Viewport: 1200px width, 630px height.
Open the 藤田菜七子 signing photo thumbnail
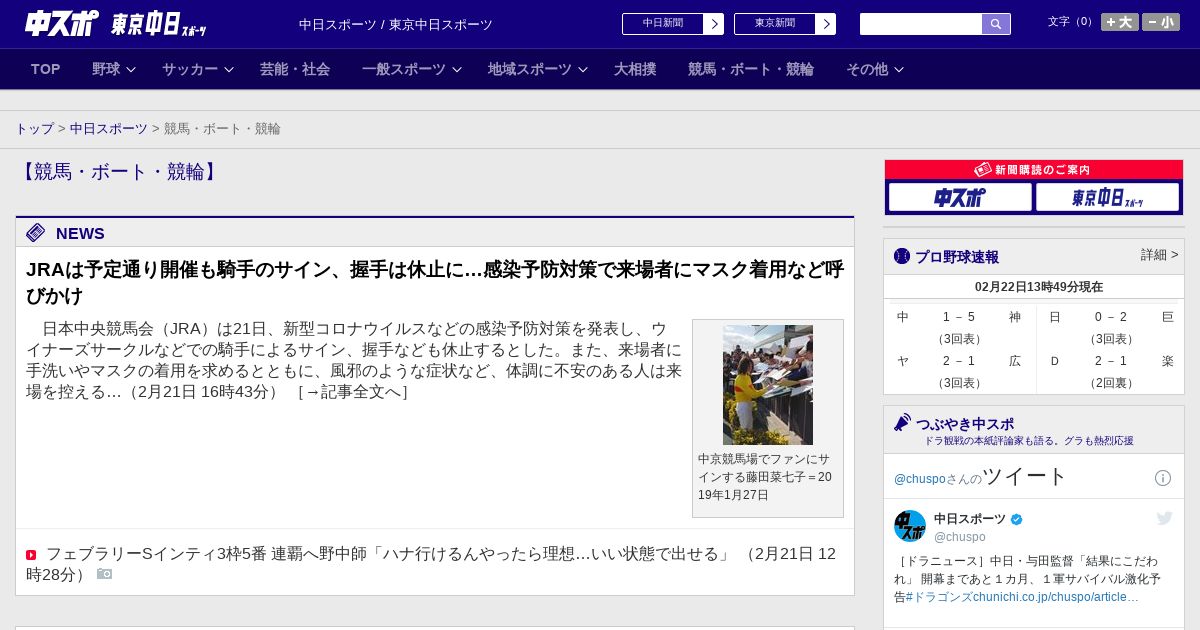pos(768,385)
